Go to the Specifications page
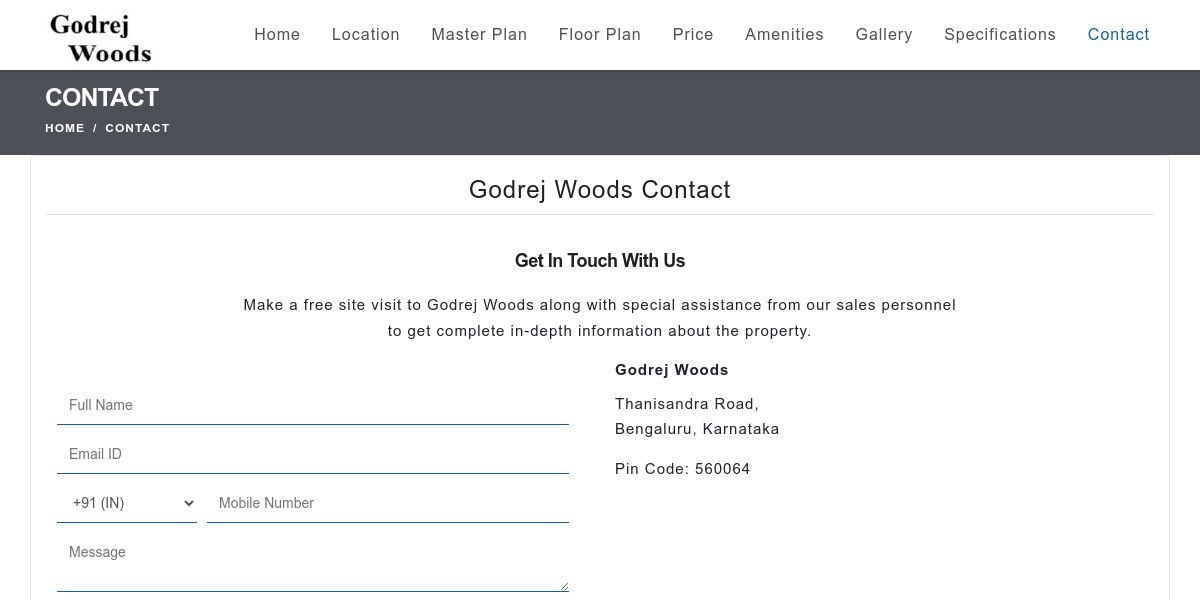The width and height of the screenshot is (1200, 600). point(999,34)
